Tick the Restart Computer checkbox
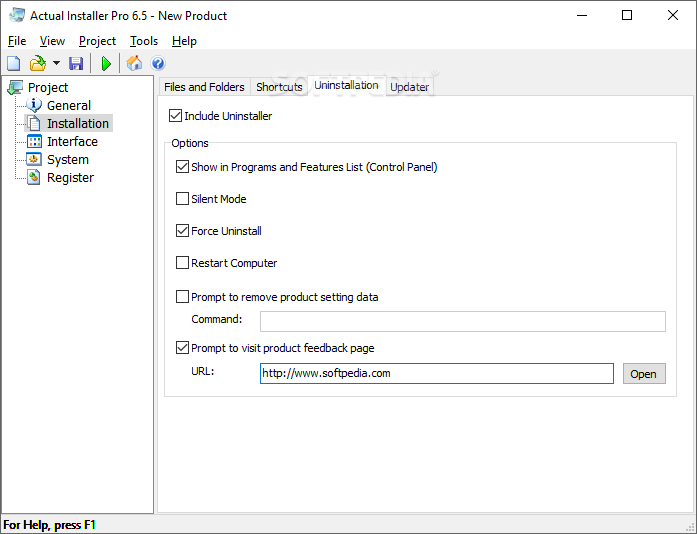 click(182, 263)
